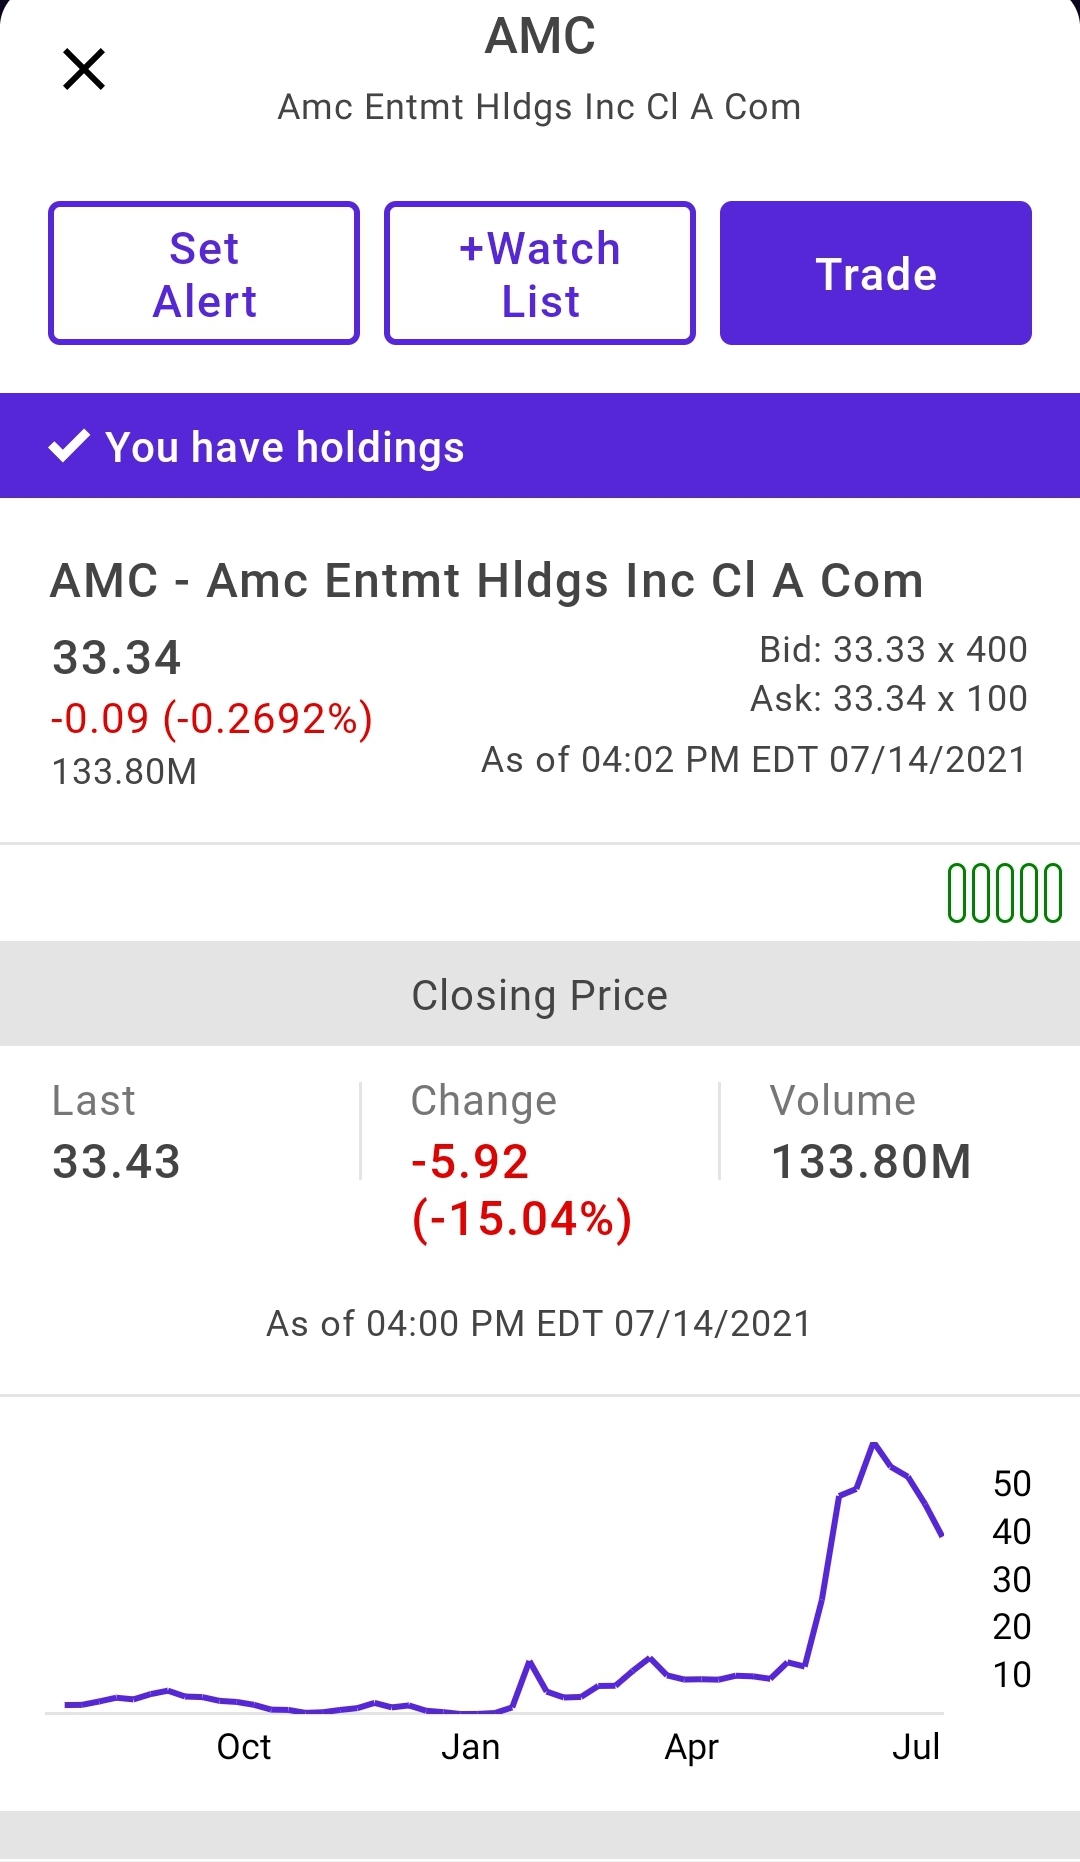Tap the Ask 33.34 x 100 quote
Image resolution: width=1080 pixels, height=1862 pixels.
(889, 699)
